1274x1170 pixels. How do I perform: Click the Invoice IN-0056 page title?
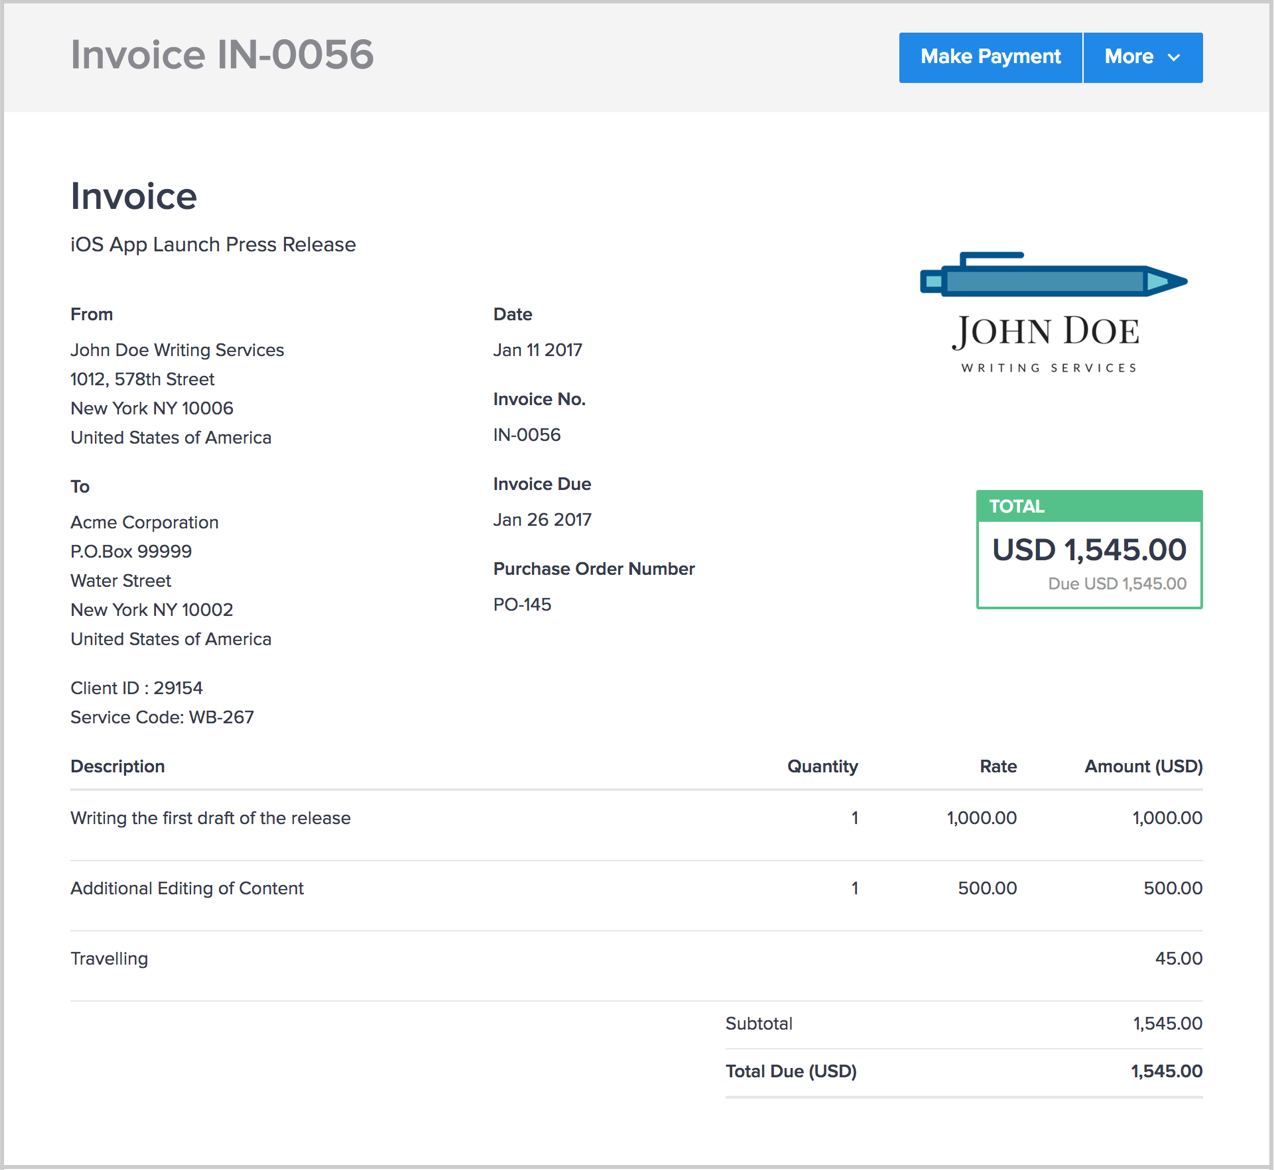click(x=222, y=55)
